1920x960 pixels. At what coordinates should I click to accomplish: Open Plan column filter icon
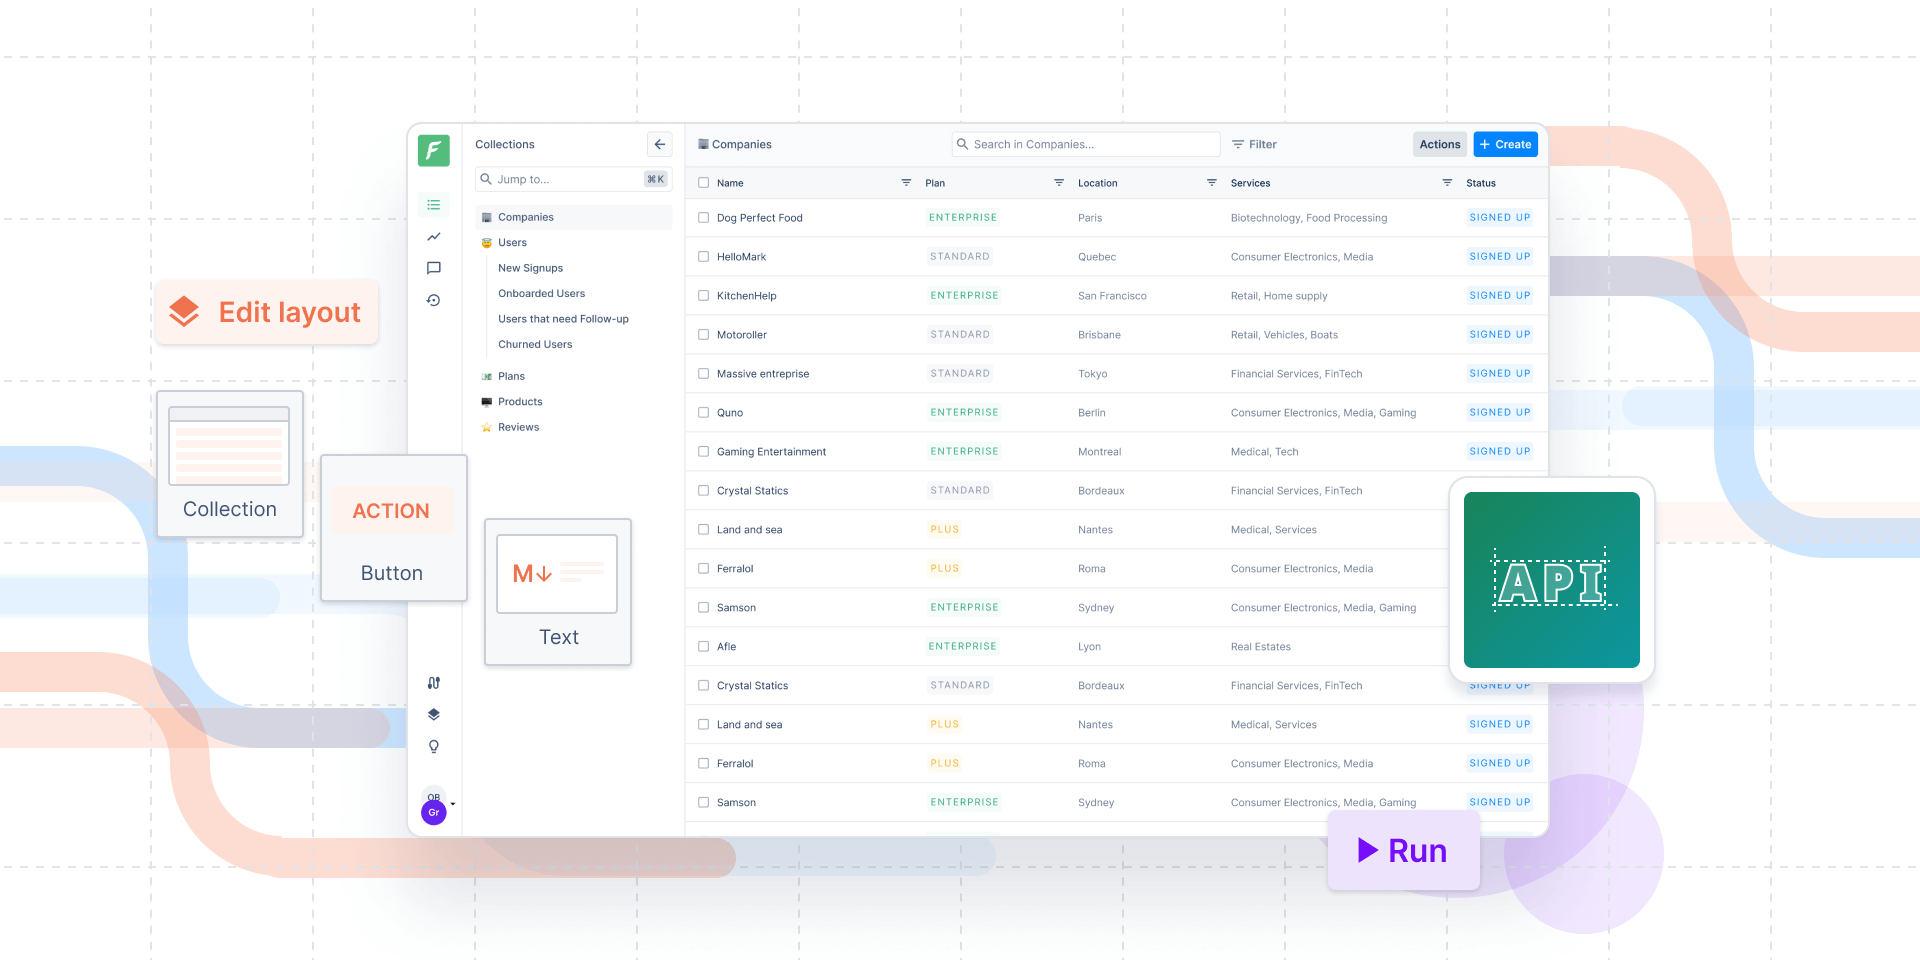[1059, 183]
